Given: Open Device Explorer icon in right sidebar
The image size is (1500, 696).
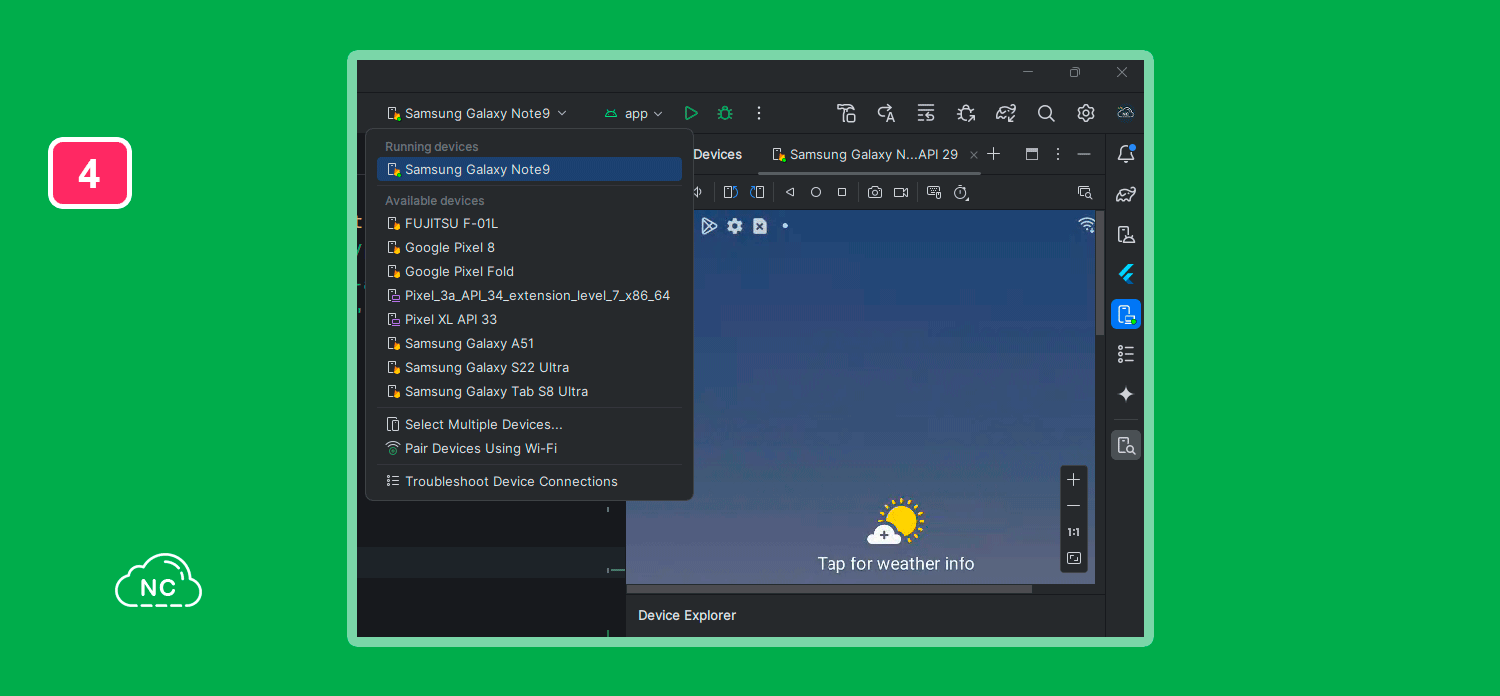Looking at the screenshot, I should pyautogui.click(x=1126, y=445).
